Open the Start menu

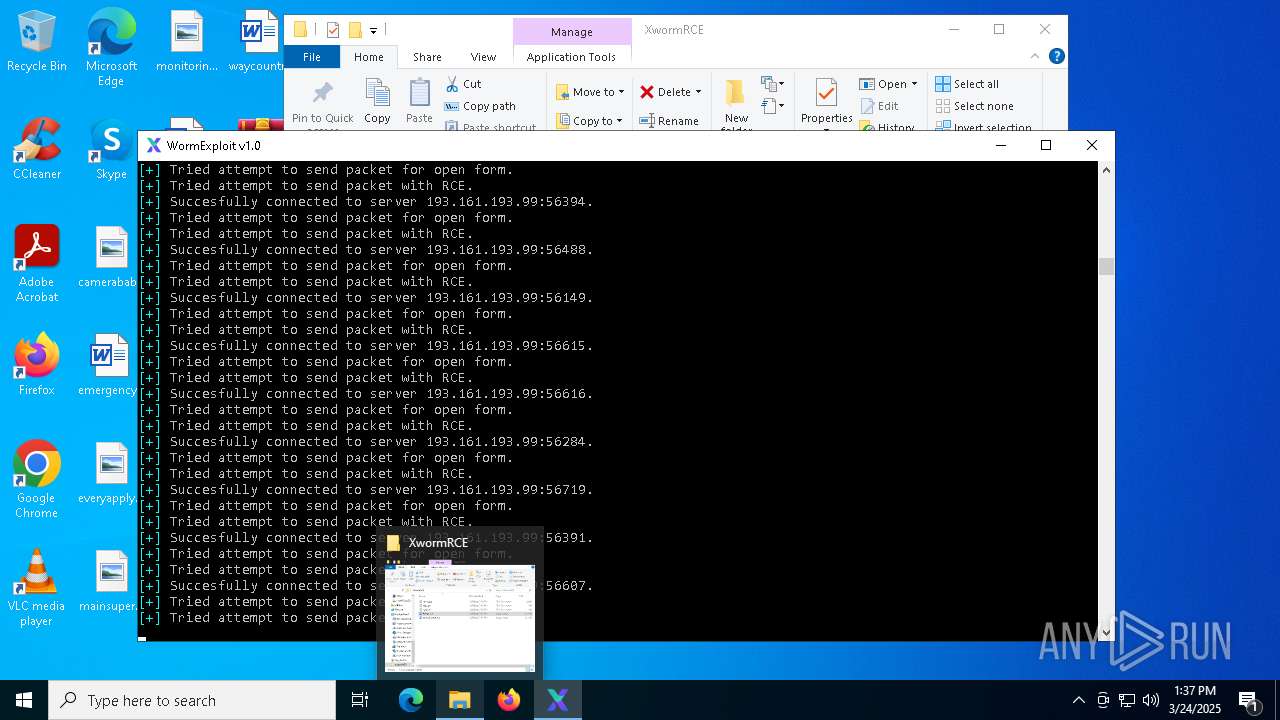[24, 700]
